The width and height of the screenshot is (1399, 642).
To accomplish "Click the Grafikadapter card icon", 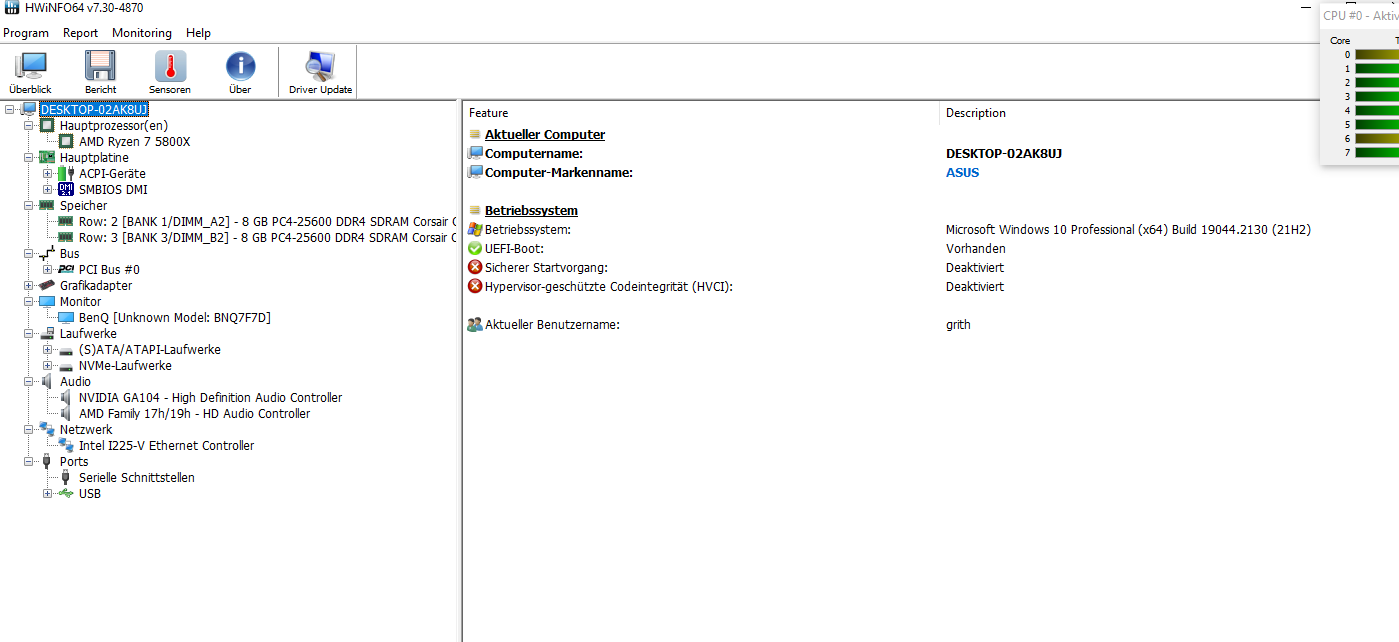I will click(x=47, y=285).
